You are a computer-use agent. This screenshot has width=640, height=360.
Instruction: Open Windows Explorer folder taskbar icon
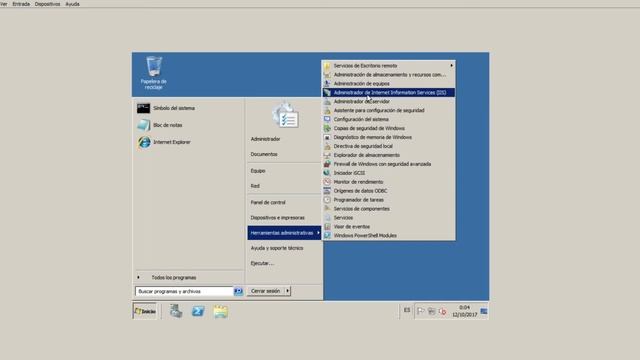(x=220, y=311)
